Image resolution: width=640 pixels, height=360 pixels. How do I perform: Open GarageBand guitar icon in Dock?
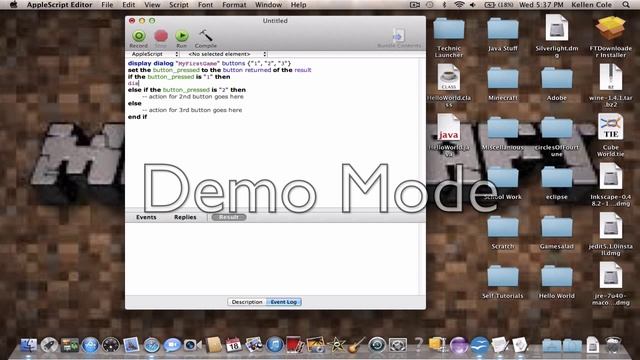357,345
